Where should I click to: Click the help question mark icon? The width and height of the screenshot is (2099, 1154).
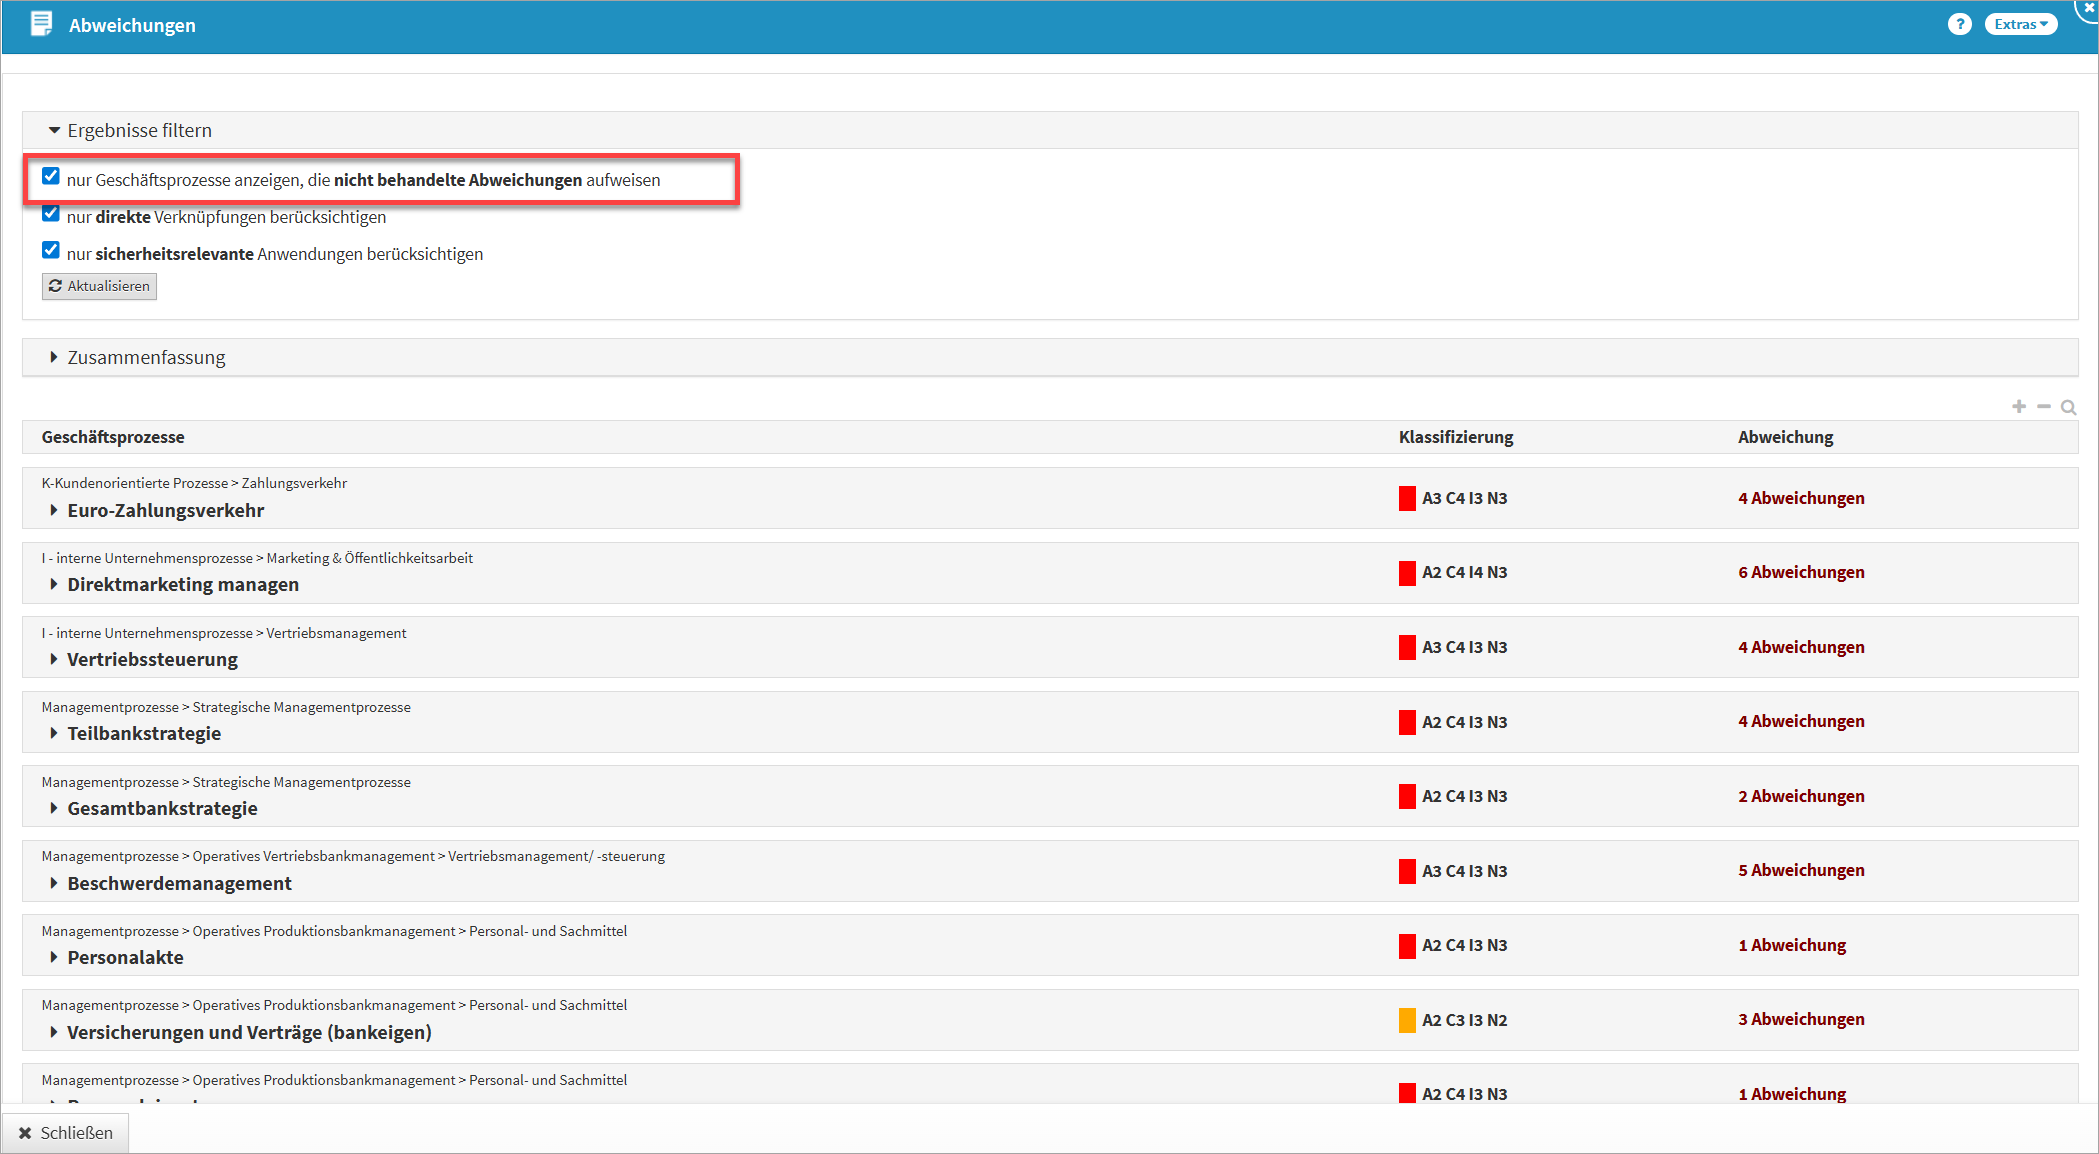tap(1959, 24)
